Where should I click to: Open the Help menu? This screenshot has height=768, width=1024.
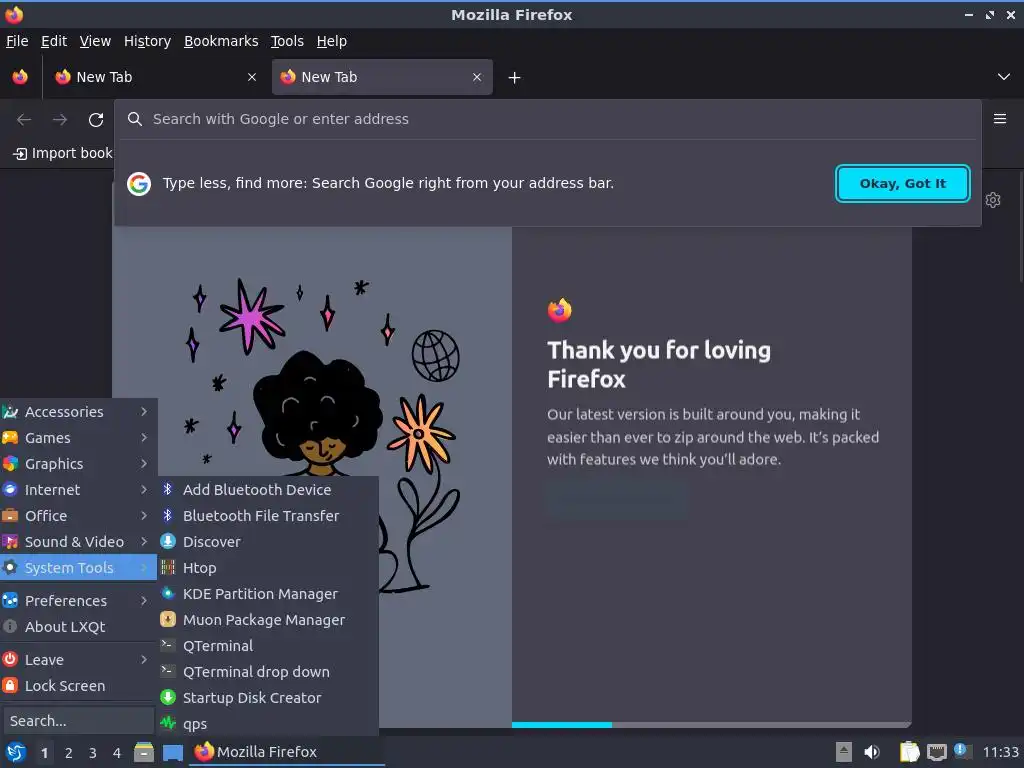click(332, 41)
